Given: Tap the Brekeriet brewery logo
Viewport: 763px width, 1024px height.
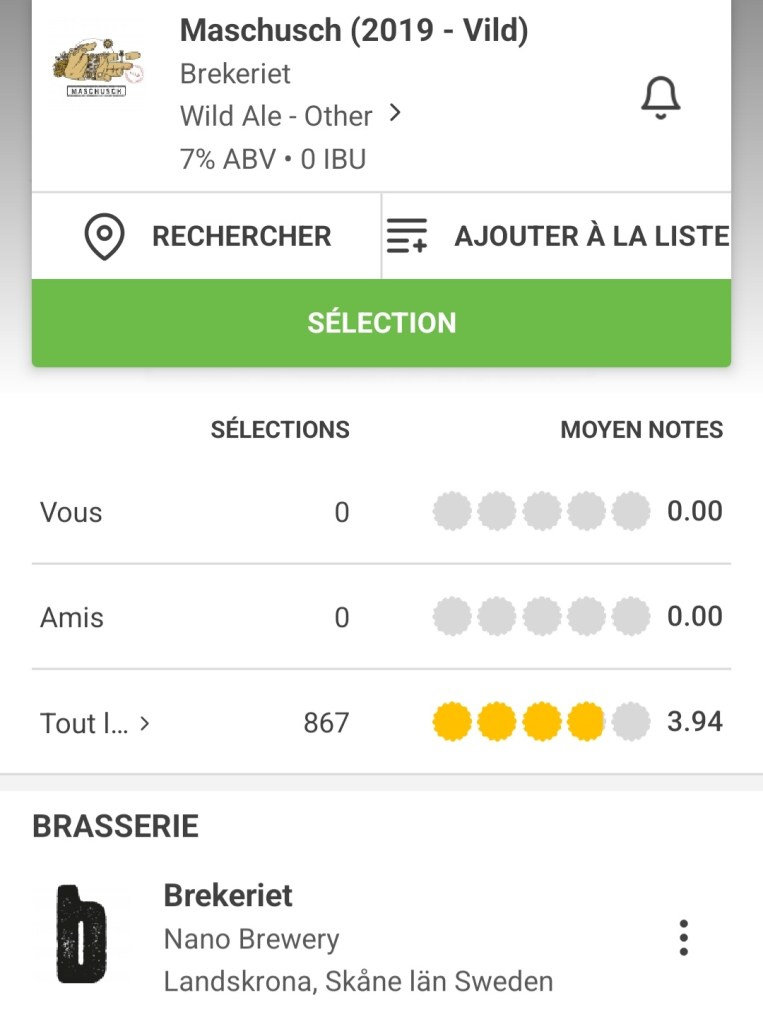Looking at the screenshot, I should pos(82,933).
